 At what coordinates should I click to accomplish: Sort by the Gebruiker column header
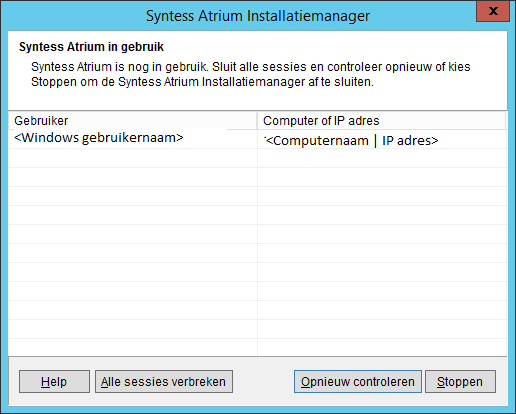(132, 120)
